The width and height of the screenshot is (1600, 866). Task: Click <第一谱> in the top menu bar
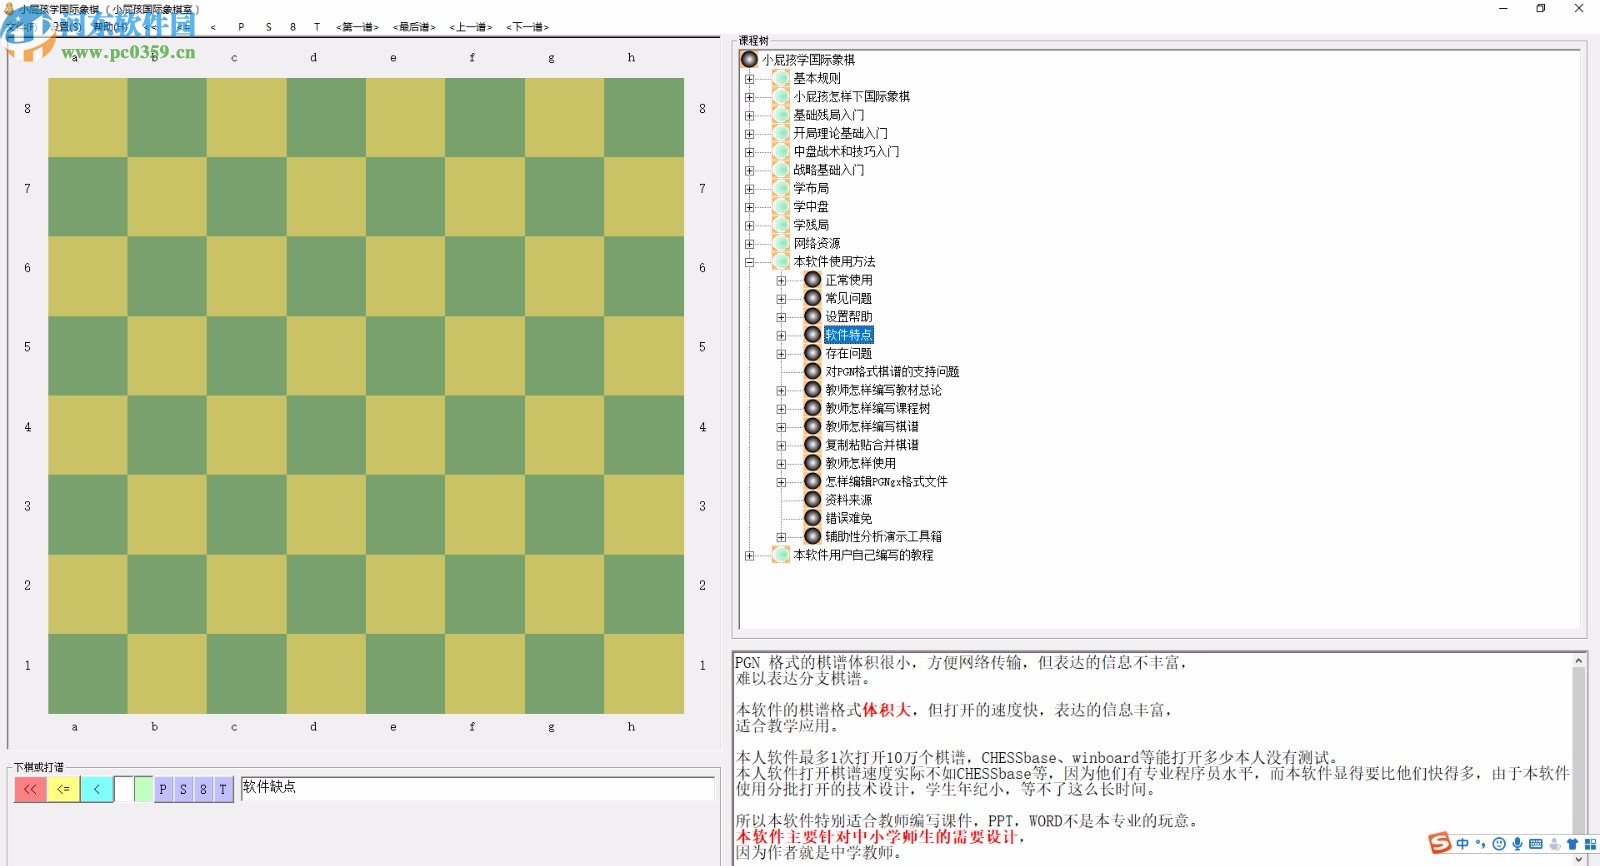pos(357,27)
